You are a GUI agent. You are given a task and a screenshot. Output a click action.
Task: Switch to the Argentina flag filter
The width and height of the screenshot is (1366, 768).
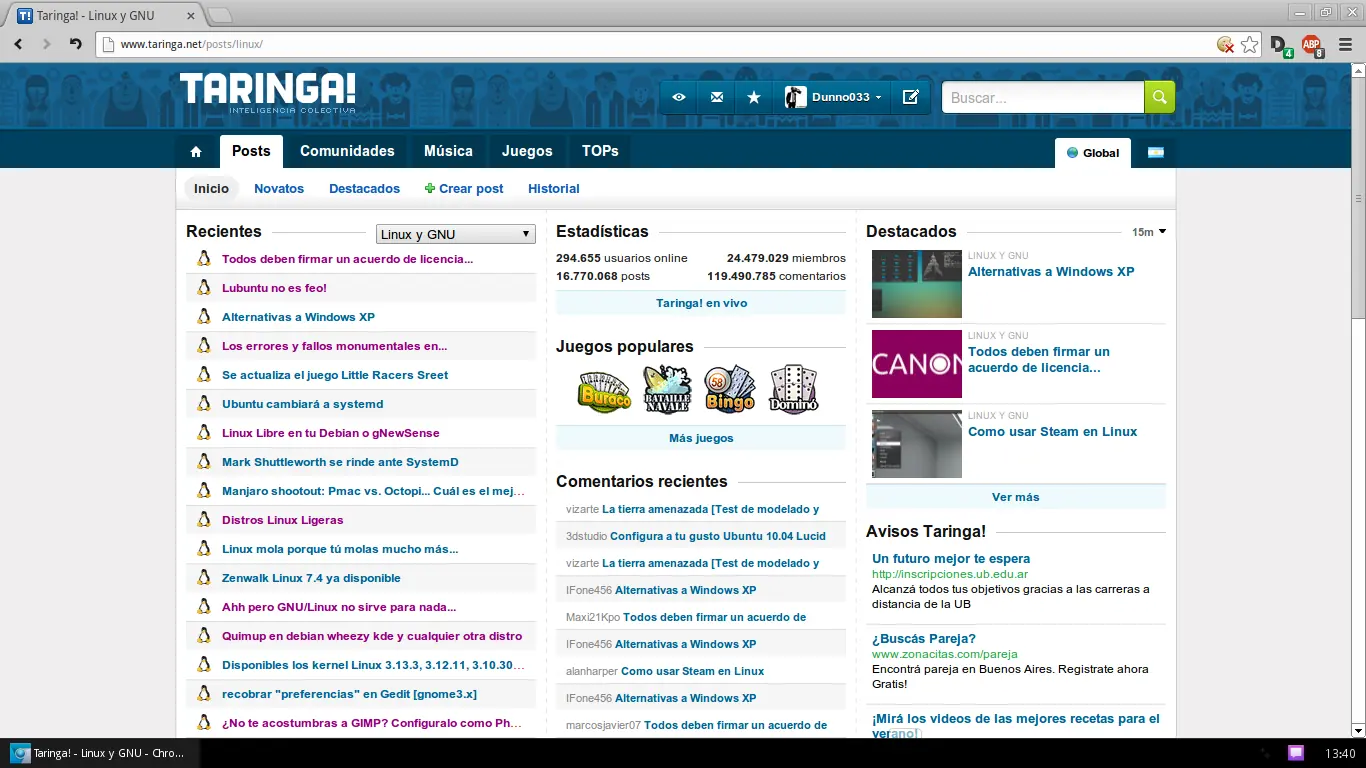1155,153
